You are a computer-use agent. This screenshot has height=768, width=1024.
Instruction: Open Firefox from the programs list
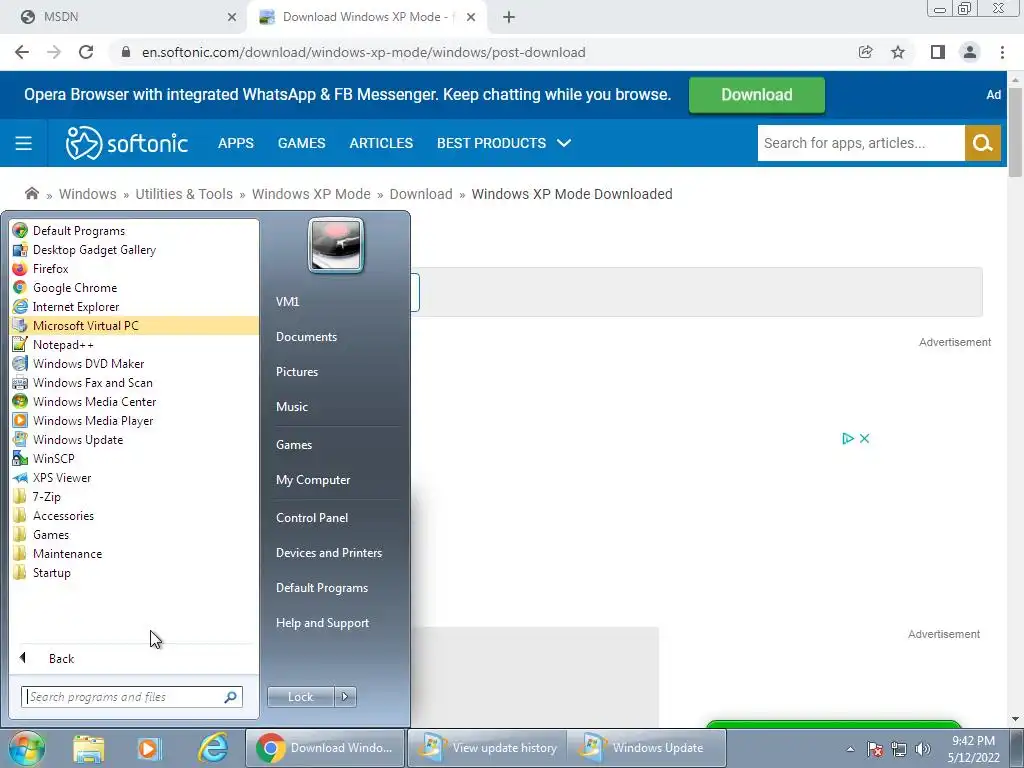coord(134,268)
